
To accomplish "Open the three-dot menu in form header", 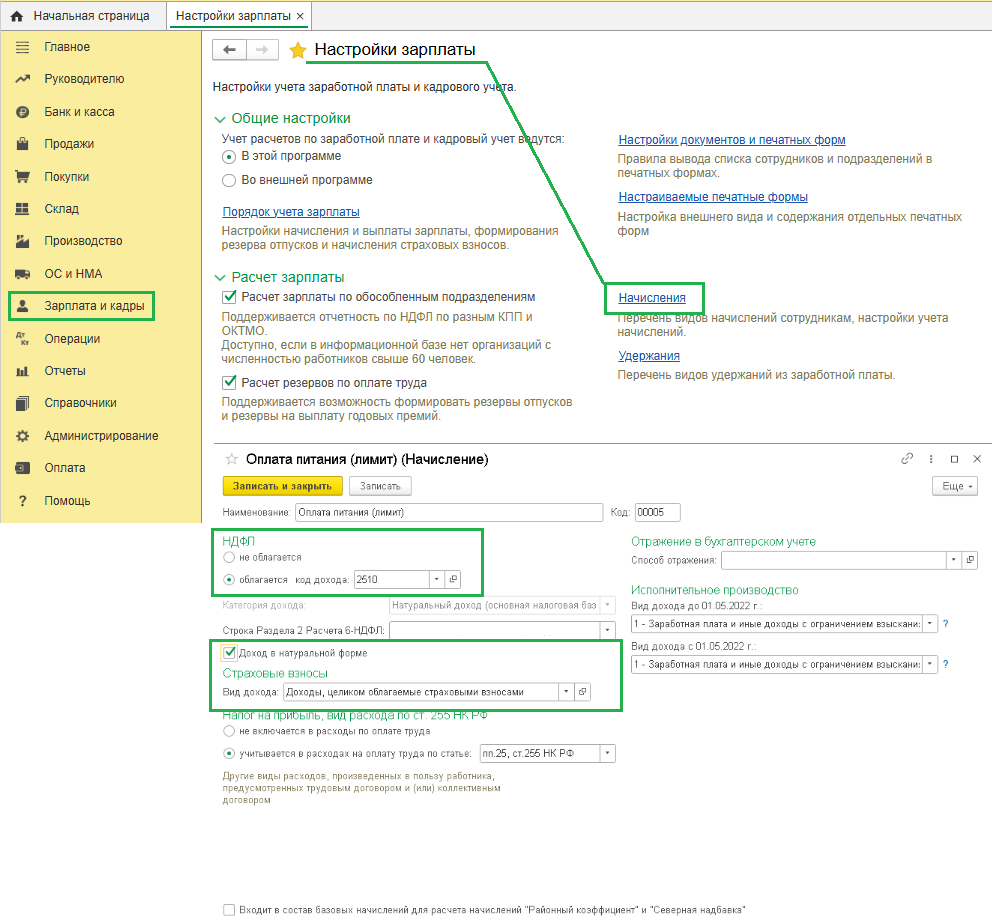I will pos(931,459).
